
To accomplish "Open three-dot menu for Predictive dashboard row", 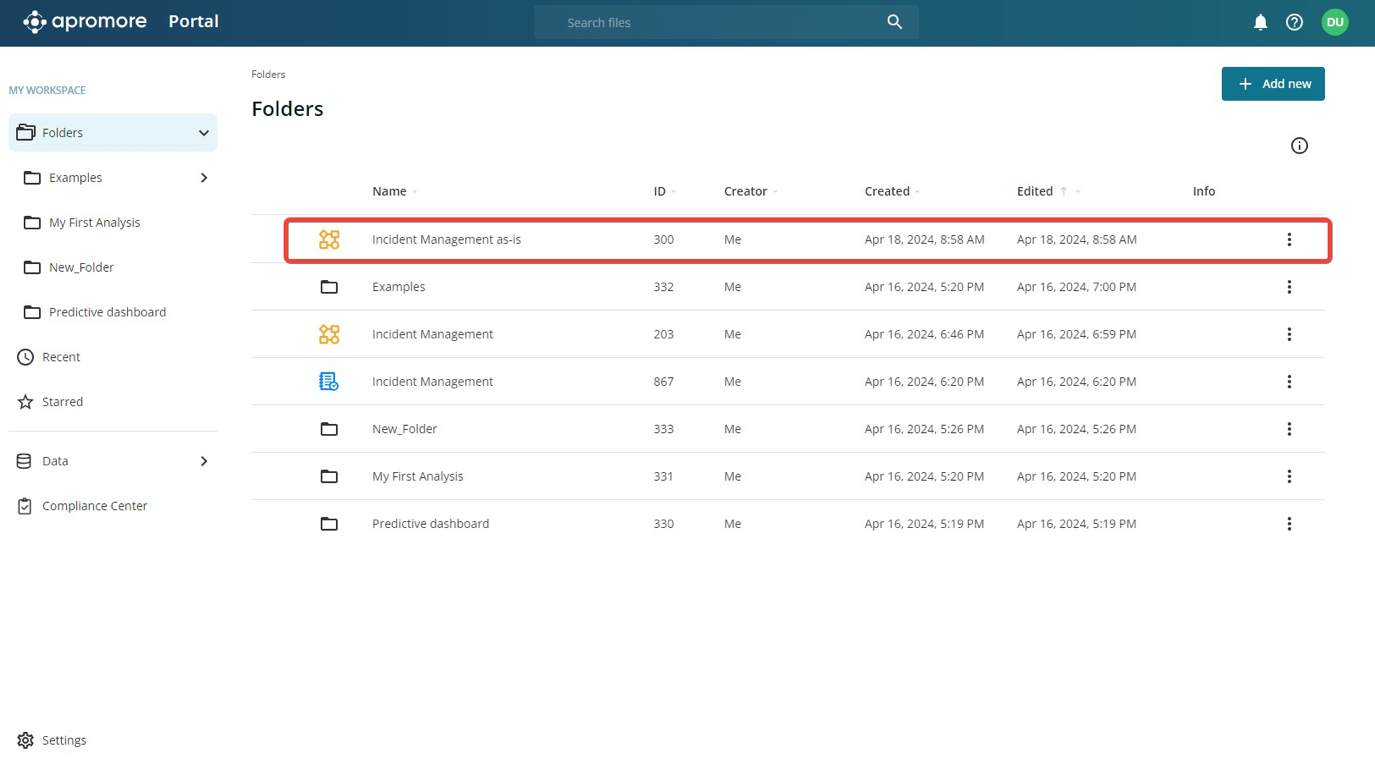I will 1289,524.
